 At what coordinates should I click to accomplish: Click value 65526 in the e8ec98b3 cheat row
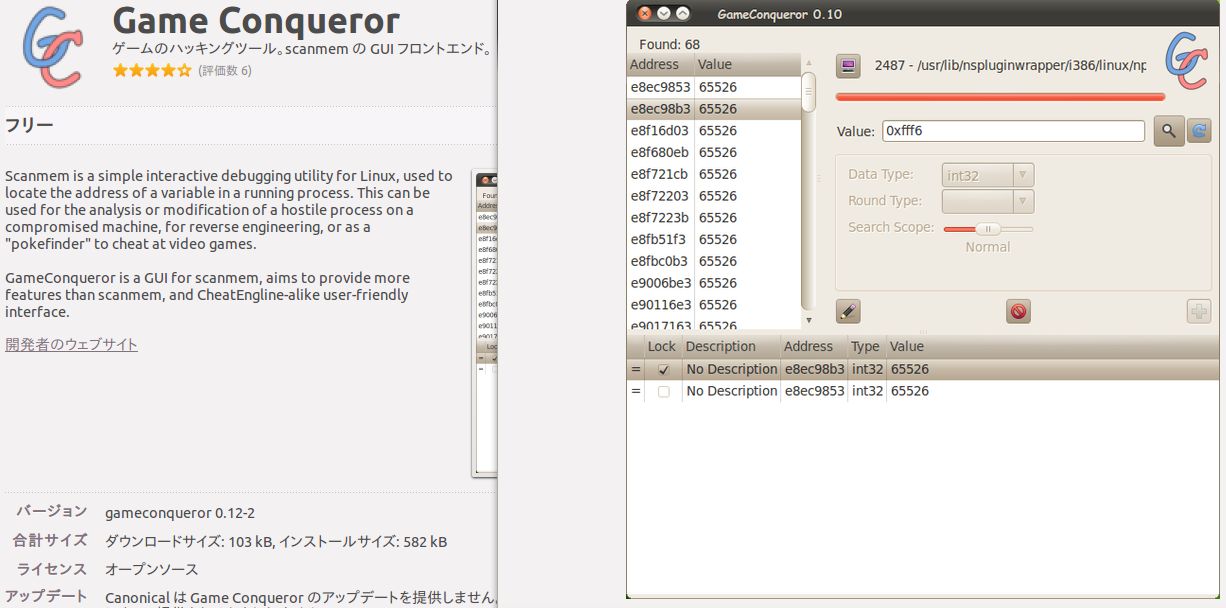click(x=910, y=369)
